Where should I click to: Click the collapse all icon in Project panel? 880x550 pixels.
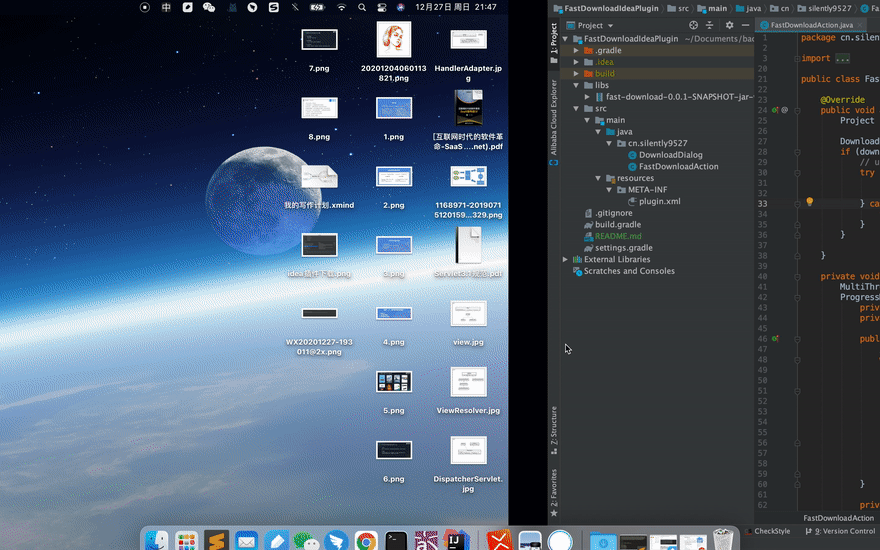coord(711,25)
